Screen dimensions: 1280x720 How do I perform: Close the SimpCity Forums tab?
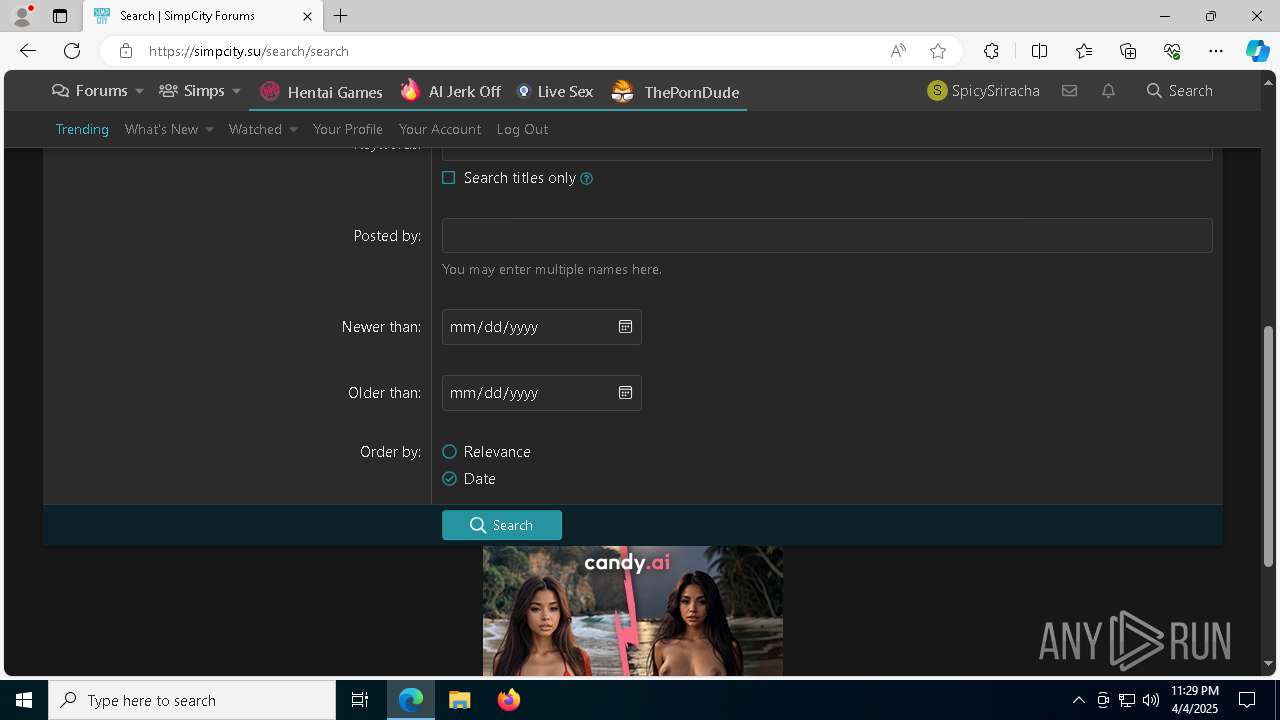(x=307, y=16)
